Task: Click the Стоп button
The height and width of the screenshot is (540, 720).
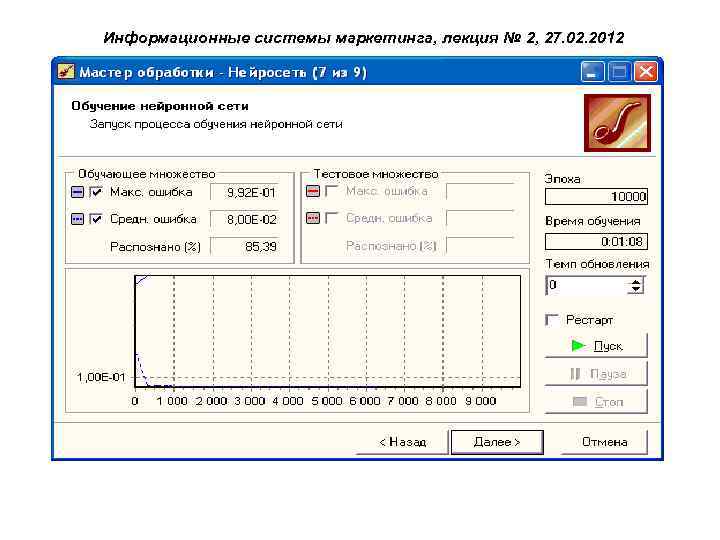Action: [x=596, y=402]
